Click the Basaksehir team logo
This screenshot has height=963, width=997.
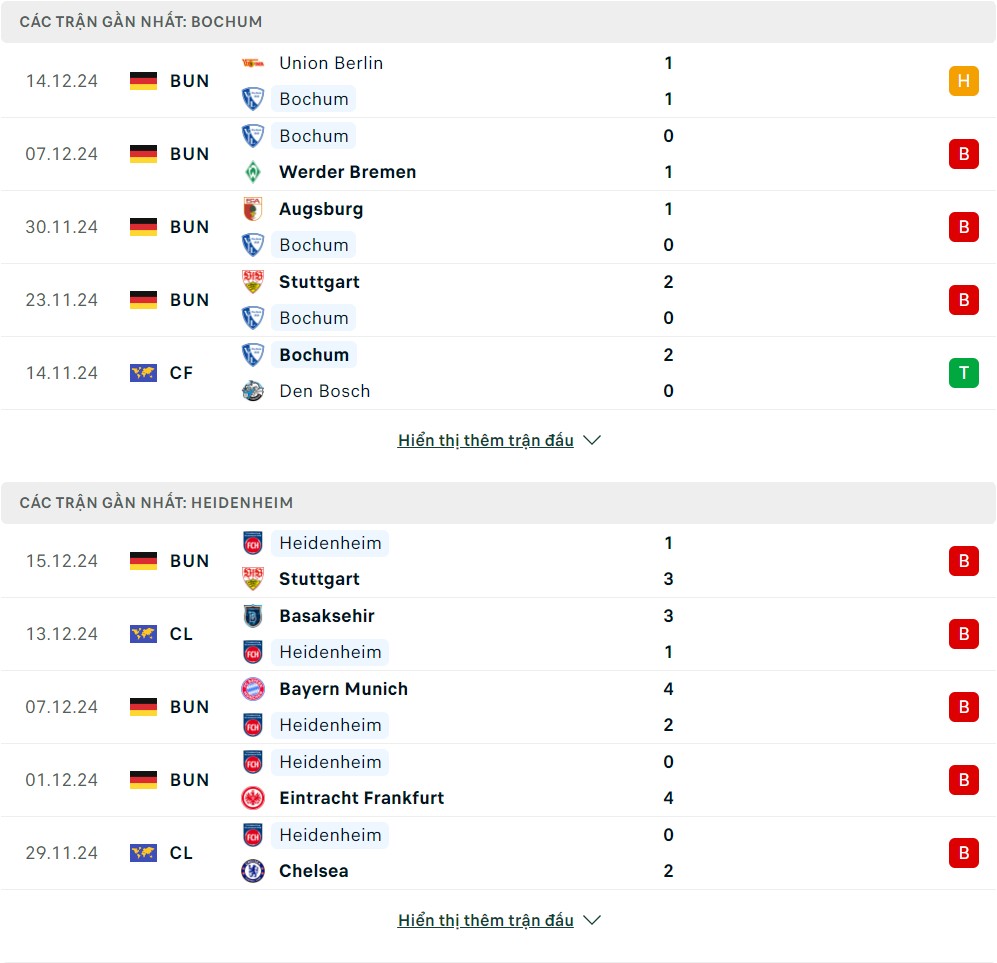click(253, 616)
